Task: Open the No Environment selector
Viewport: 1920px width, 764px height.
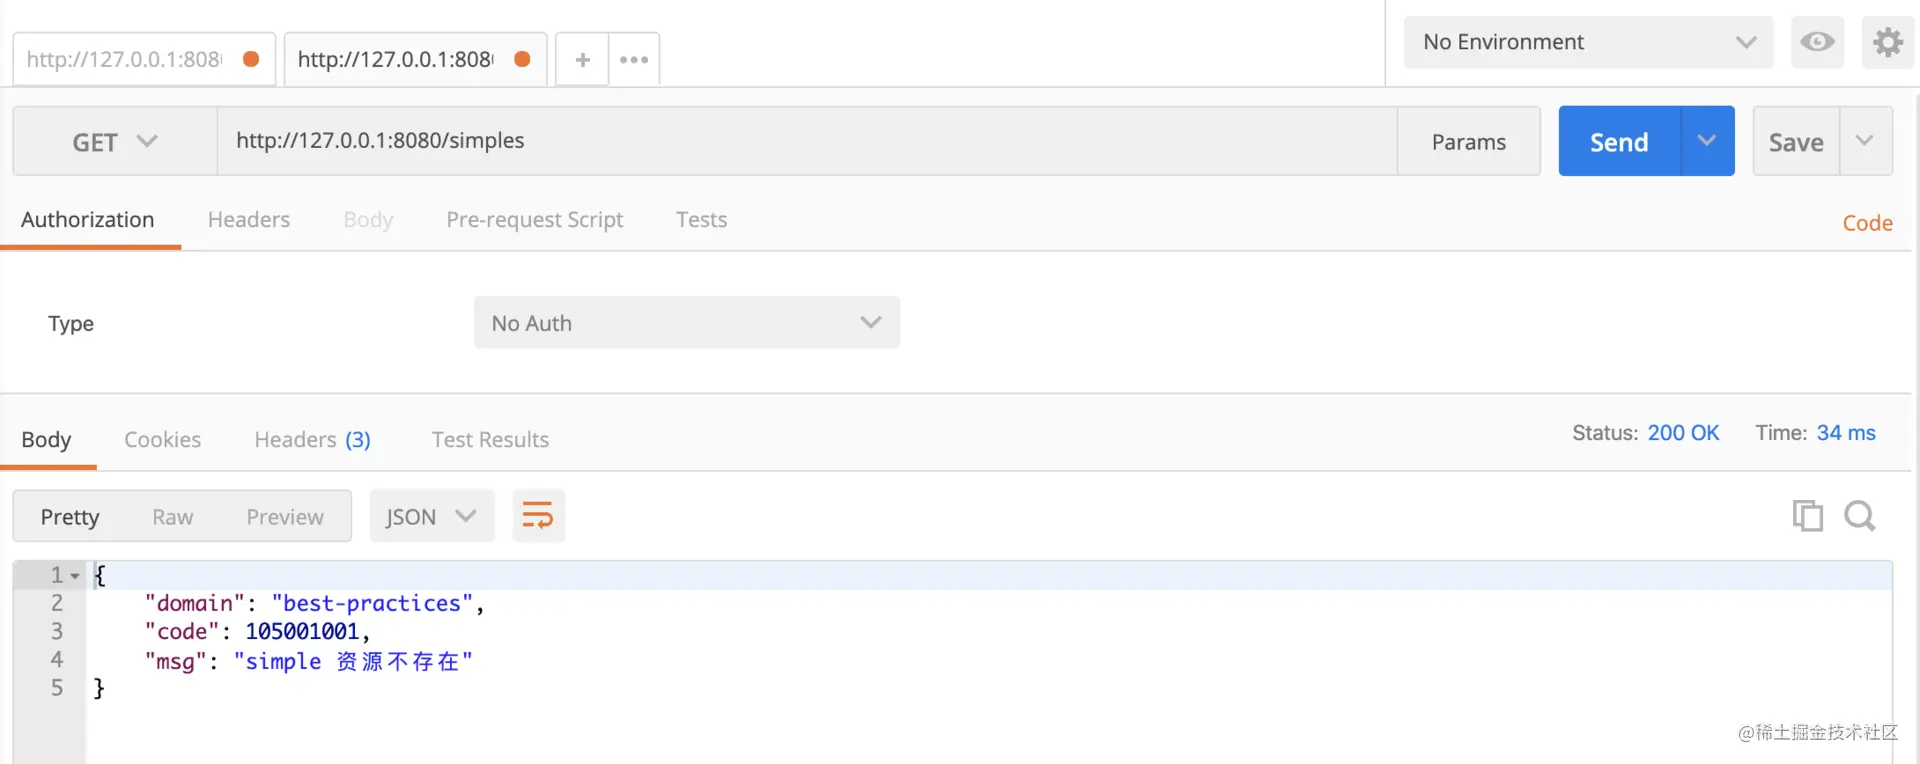Action: pyautogui.click(x=1588, y=42)
